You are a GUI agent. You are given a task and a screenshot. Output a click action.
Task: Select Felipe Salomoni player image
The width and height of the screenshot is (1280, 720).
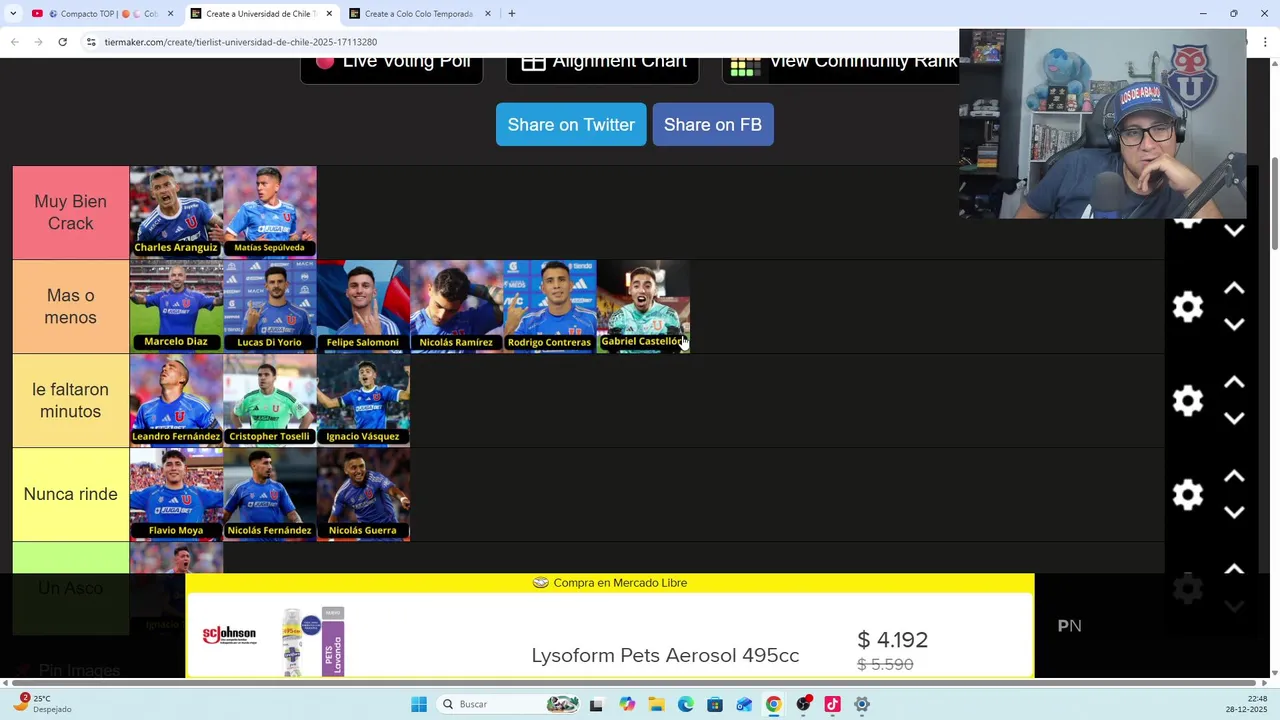click(363, 306)
